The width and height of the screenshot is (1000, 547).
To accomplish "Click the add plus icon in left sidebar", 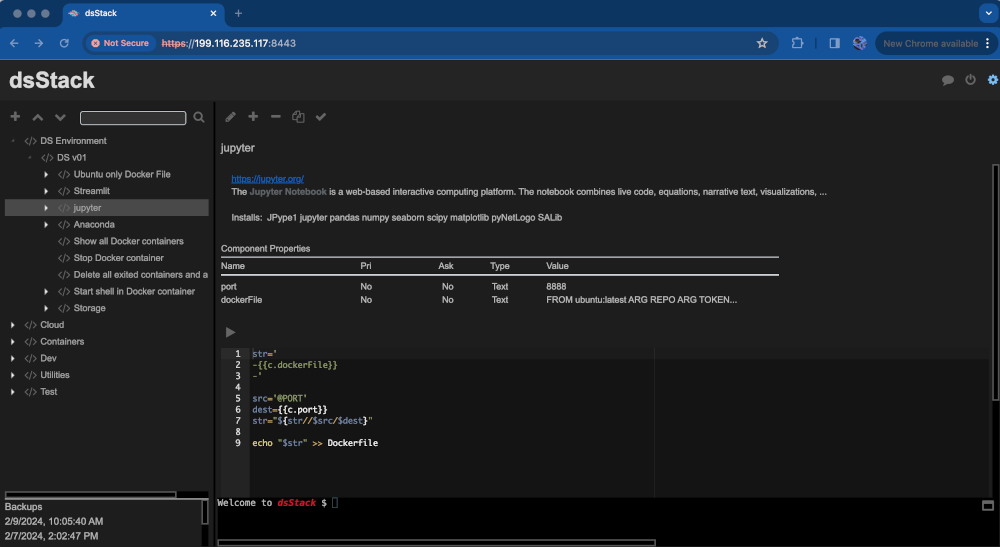I will [x=15, y=117].
